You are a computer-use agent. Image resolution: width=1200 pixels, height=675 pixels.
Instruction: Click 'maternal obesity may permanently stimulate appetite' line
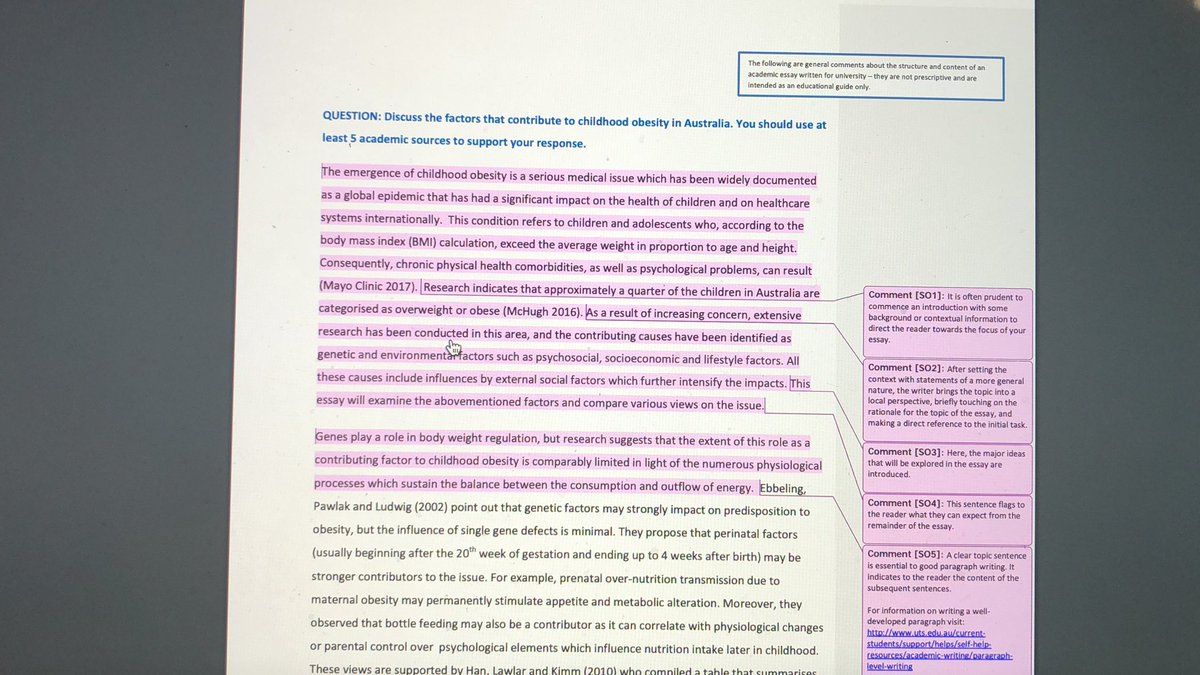click(557, 602)
